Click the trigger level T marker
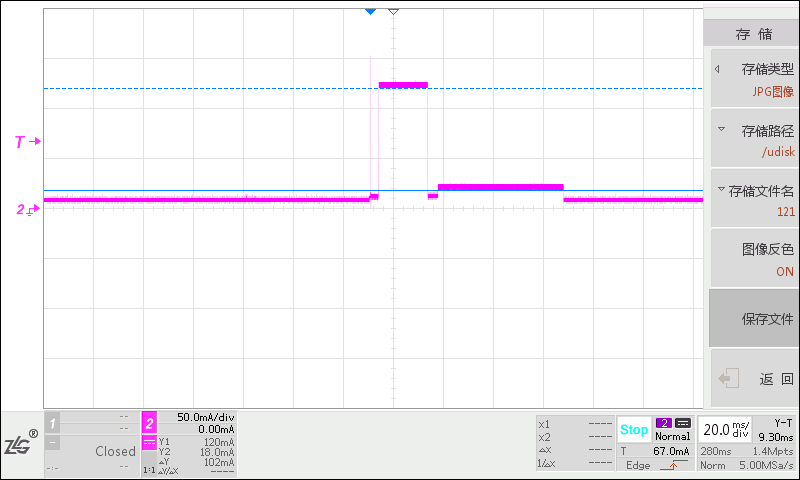Screen dimensions: 800x480 [26, 142]
